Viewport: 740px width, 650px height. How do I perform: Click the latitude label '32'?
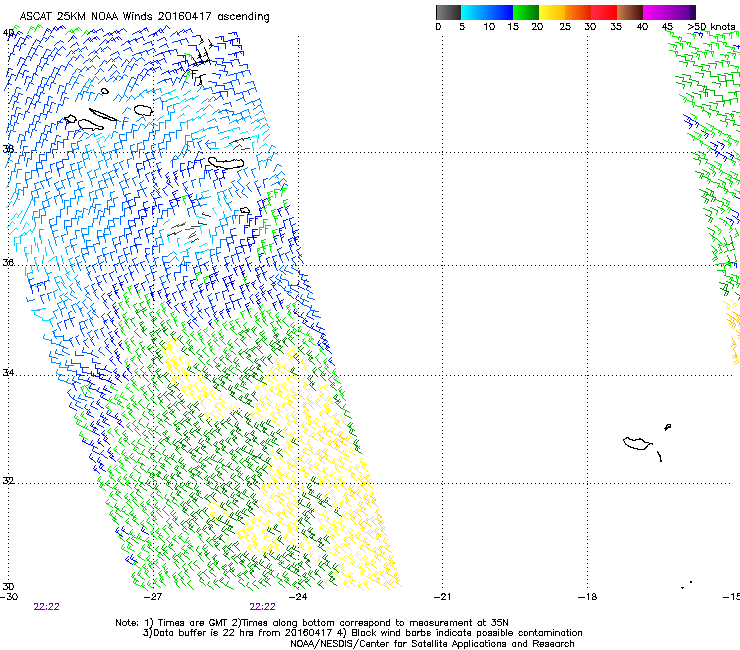pyautogui.click(x=8, y=481)
